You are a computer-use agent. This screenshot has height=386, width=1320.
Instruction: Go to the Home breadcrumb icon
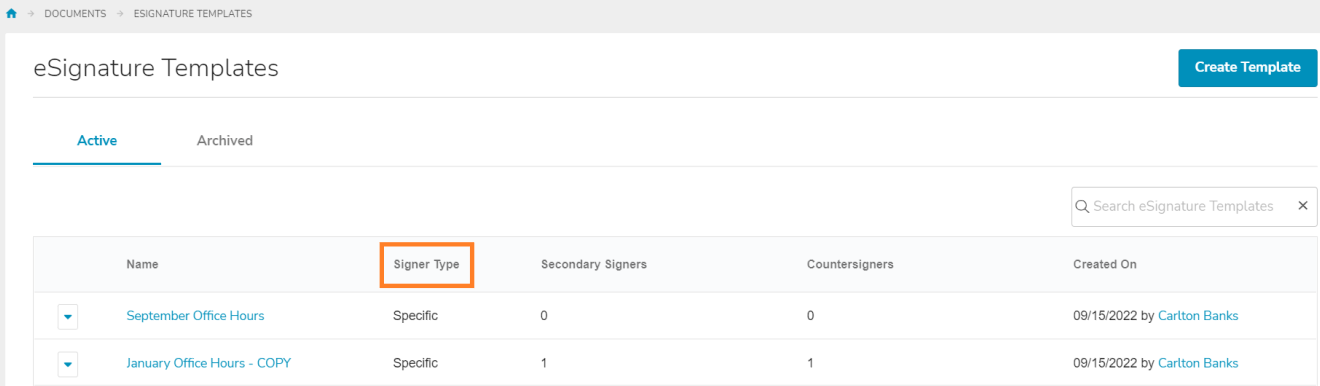[10, 14]
